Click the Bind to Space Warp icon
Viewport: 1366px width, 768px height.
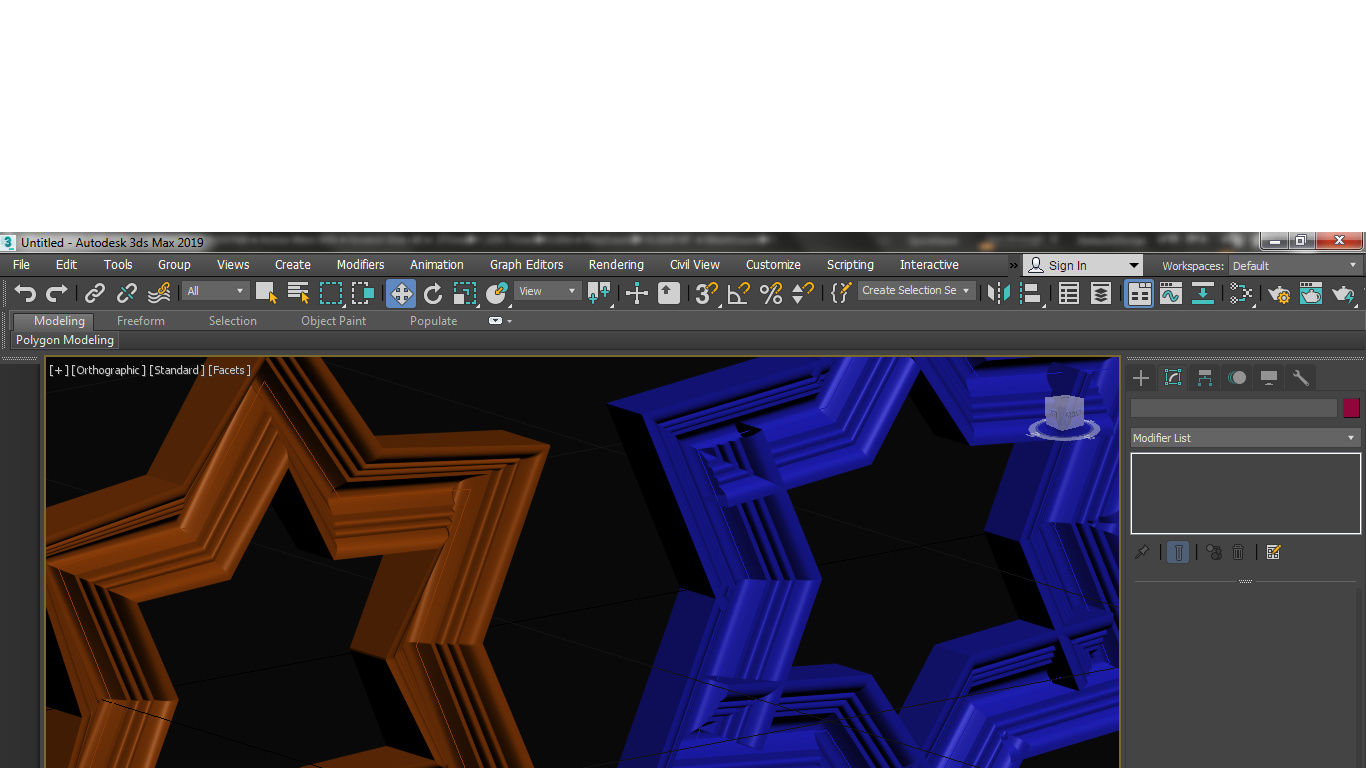159,293
